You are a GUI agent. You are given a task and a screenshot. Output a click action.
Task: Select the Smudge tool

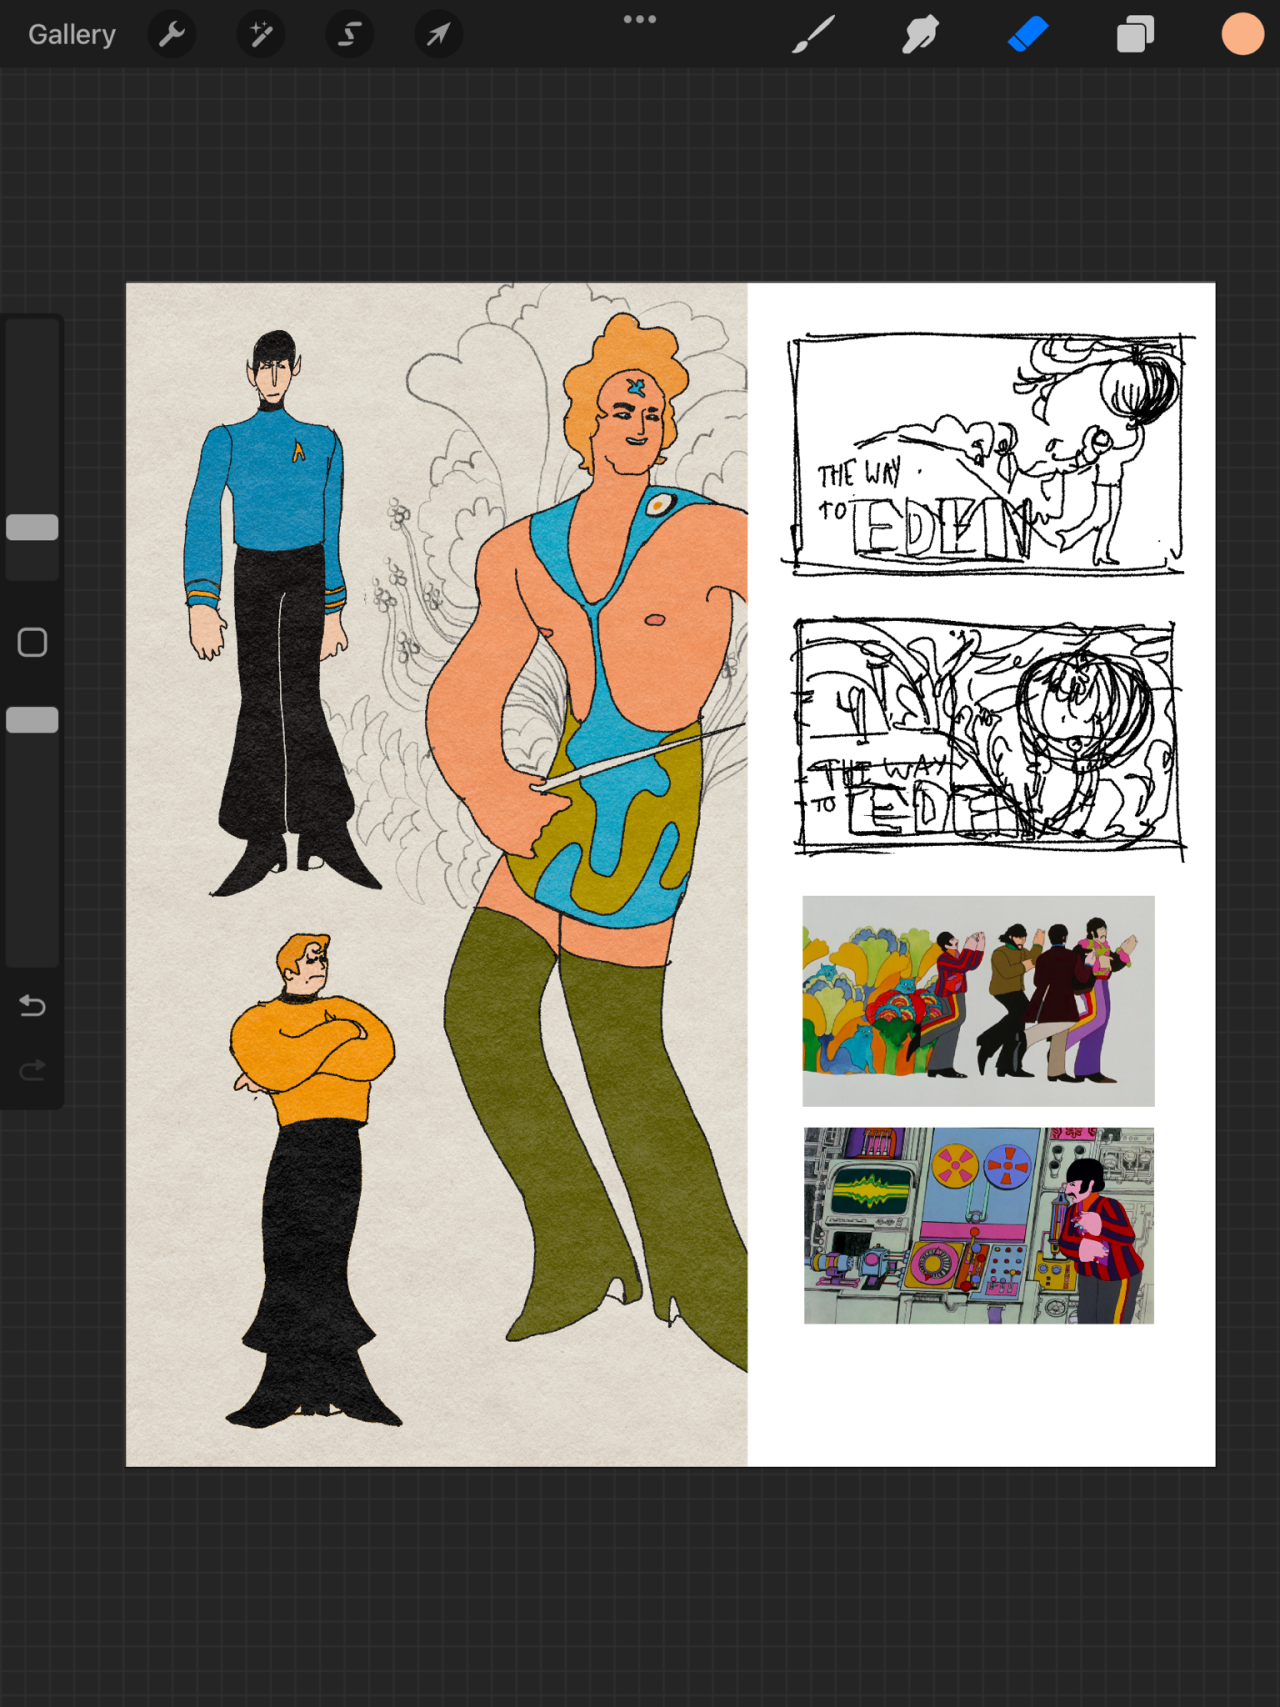tap(920, 35)
